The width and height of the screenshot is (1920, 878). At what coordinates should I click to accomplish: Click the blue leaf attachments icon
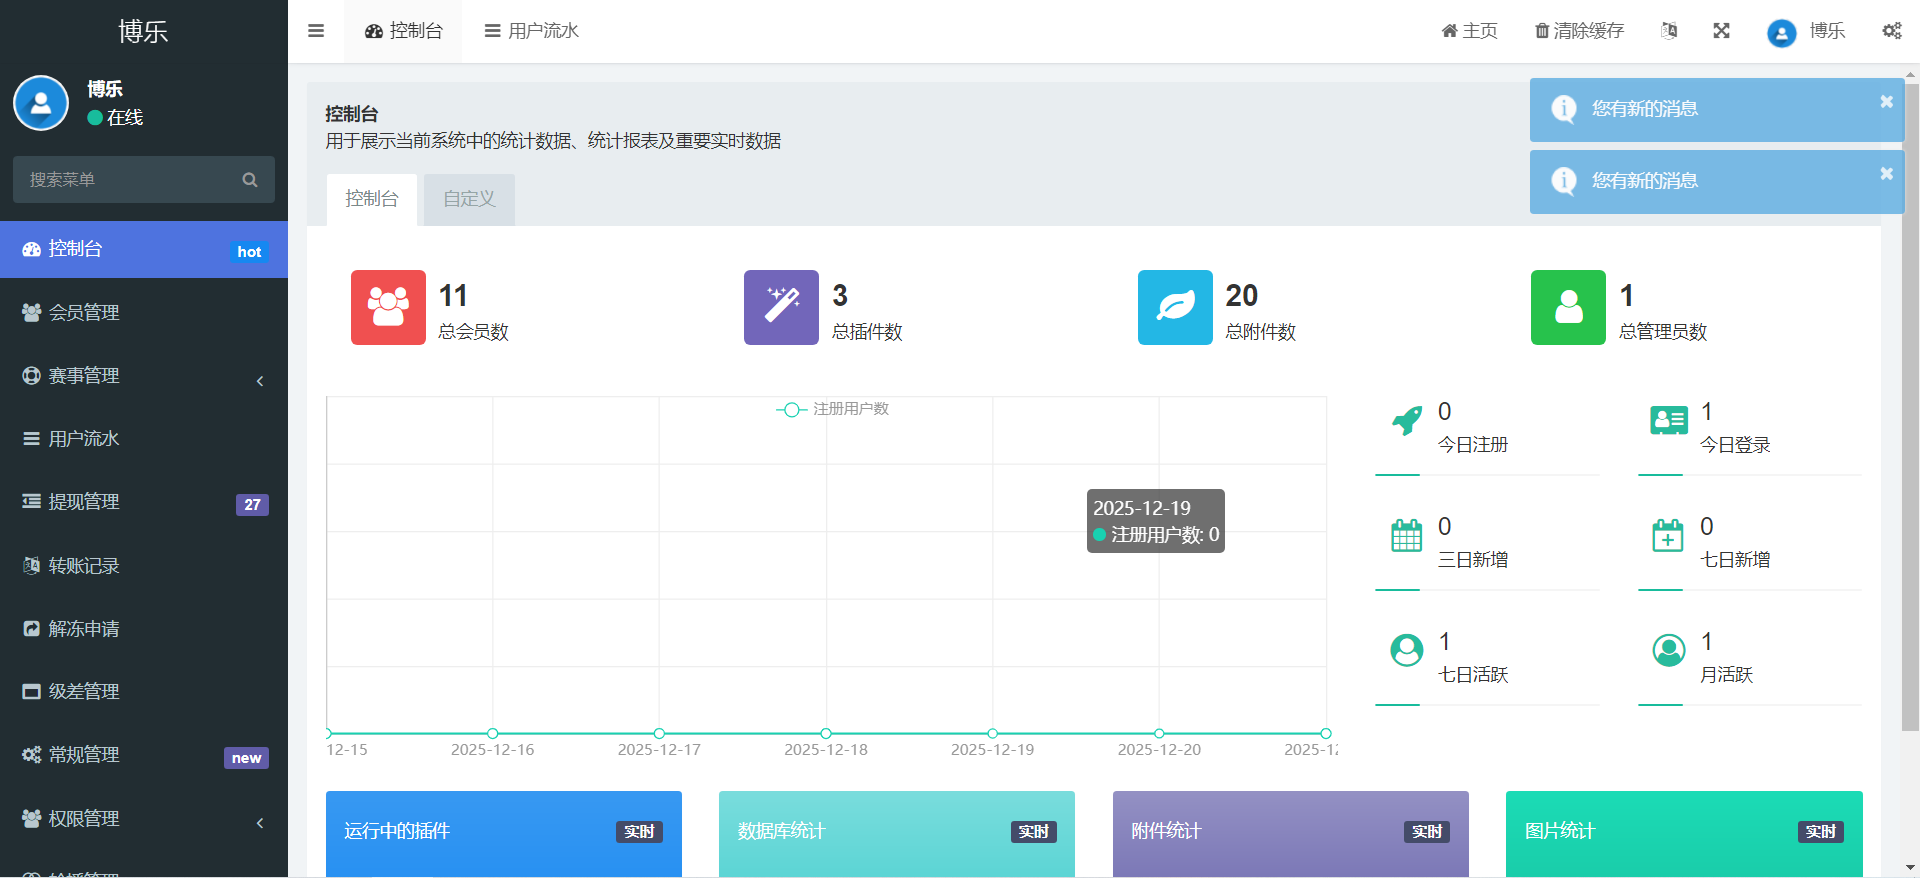(1175, 308)
